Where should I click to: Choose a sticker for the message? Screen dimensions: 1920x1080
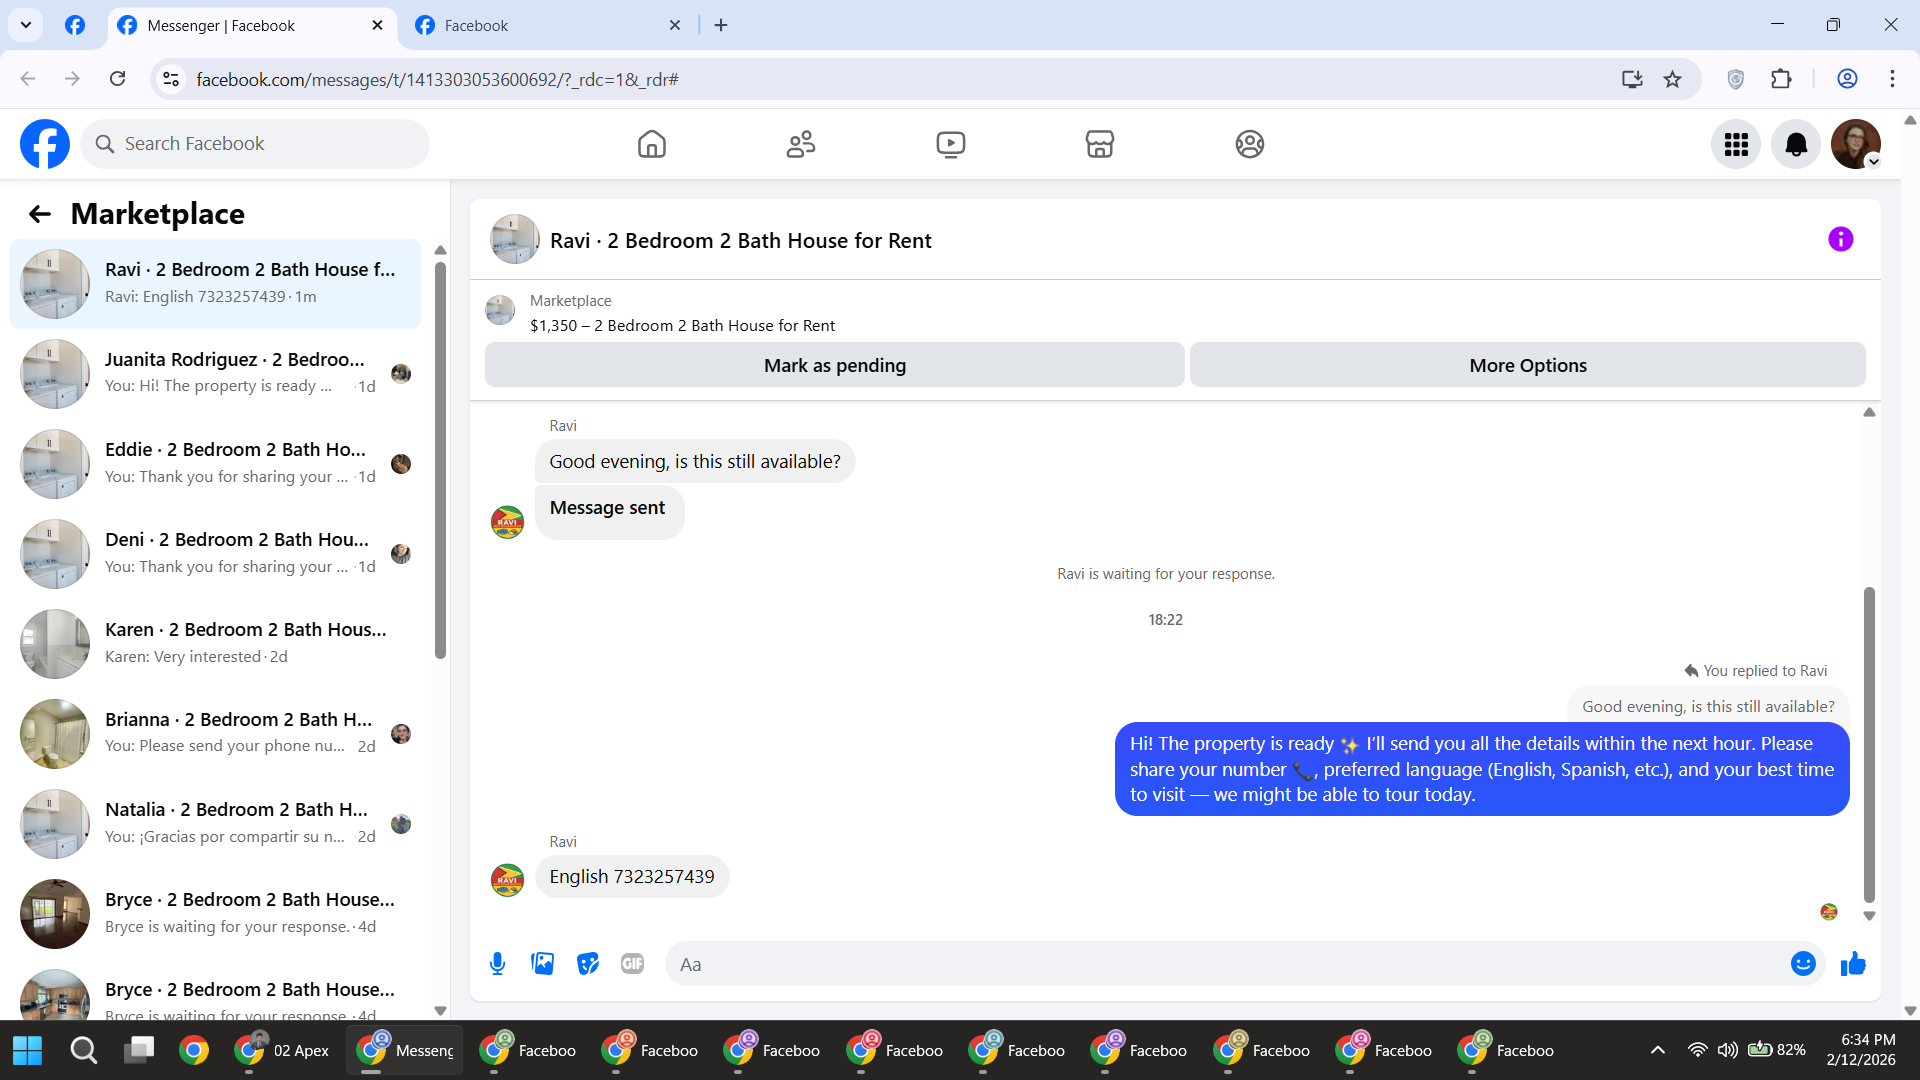coord(588,964)
